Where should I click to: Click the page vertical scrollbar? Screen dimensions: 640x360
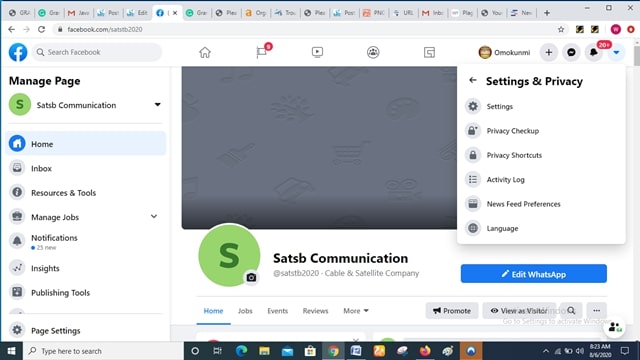click(x=636, y=55)
